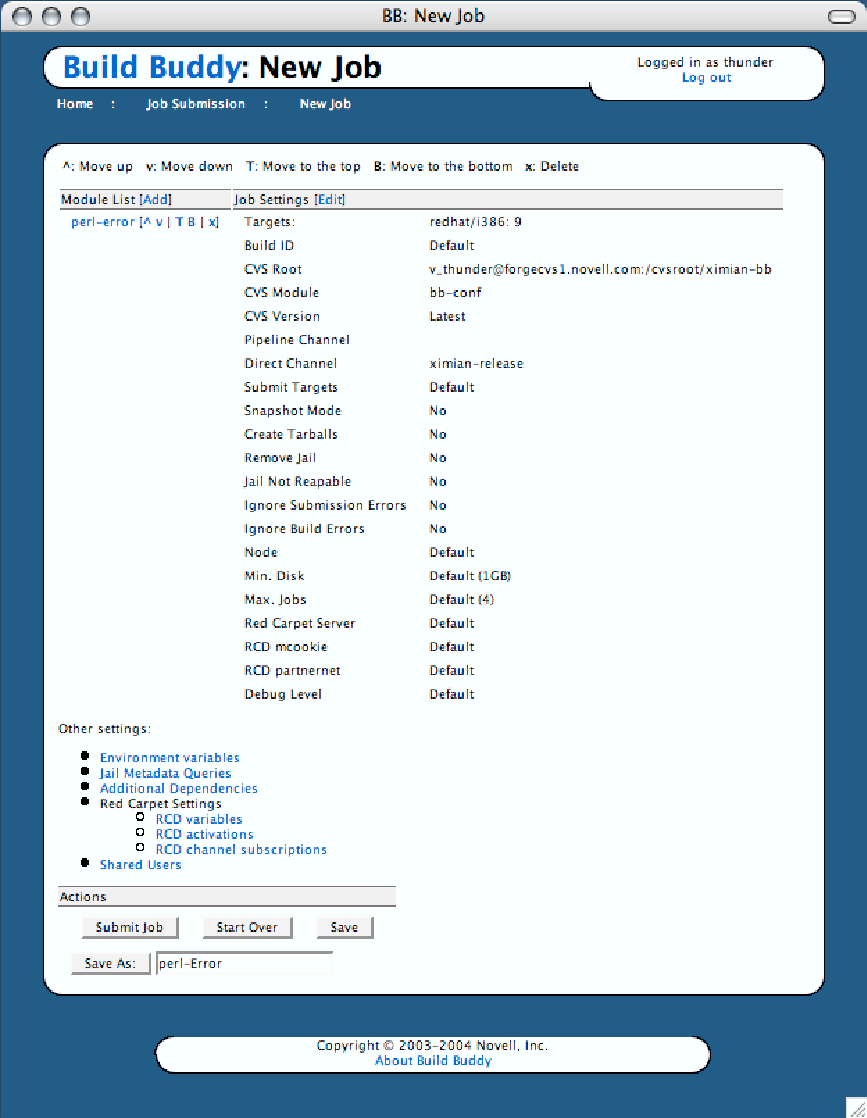Move perl-error to top with T control
This screenshot has width=867, height=1118.
[x=179, y=222]
